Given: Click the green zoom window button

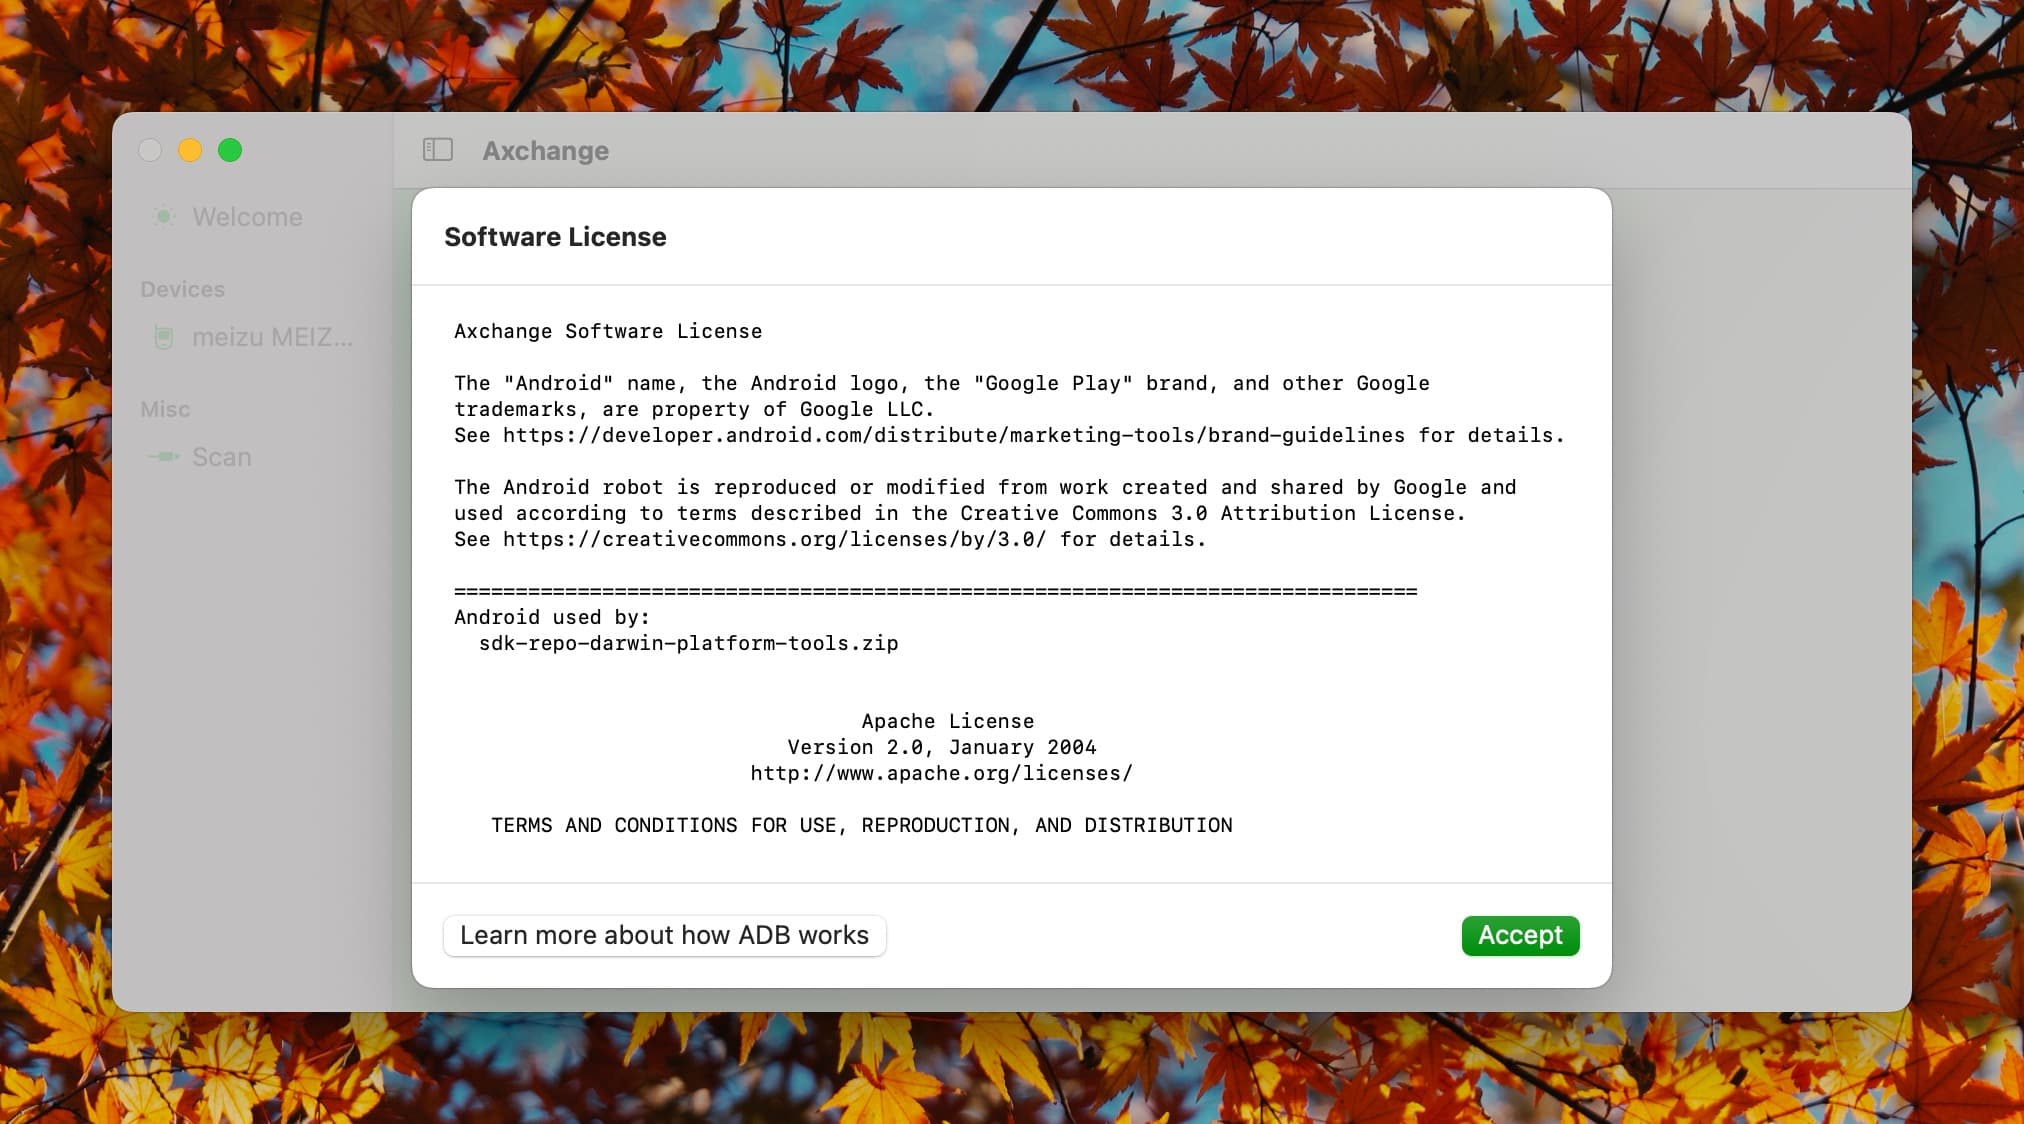Looking at the screenshot, I should tap(230, 150).
